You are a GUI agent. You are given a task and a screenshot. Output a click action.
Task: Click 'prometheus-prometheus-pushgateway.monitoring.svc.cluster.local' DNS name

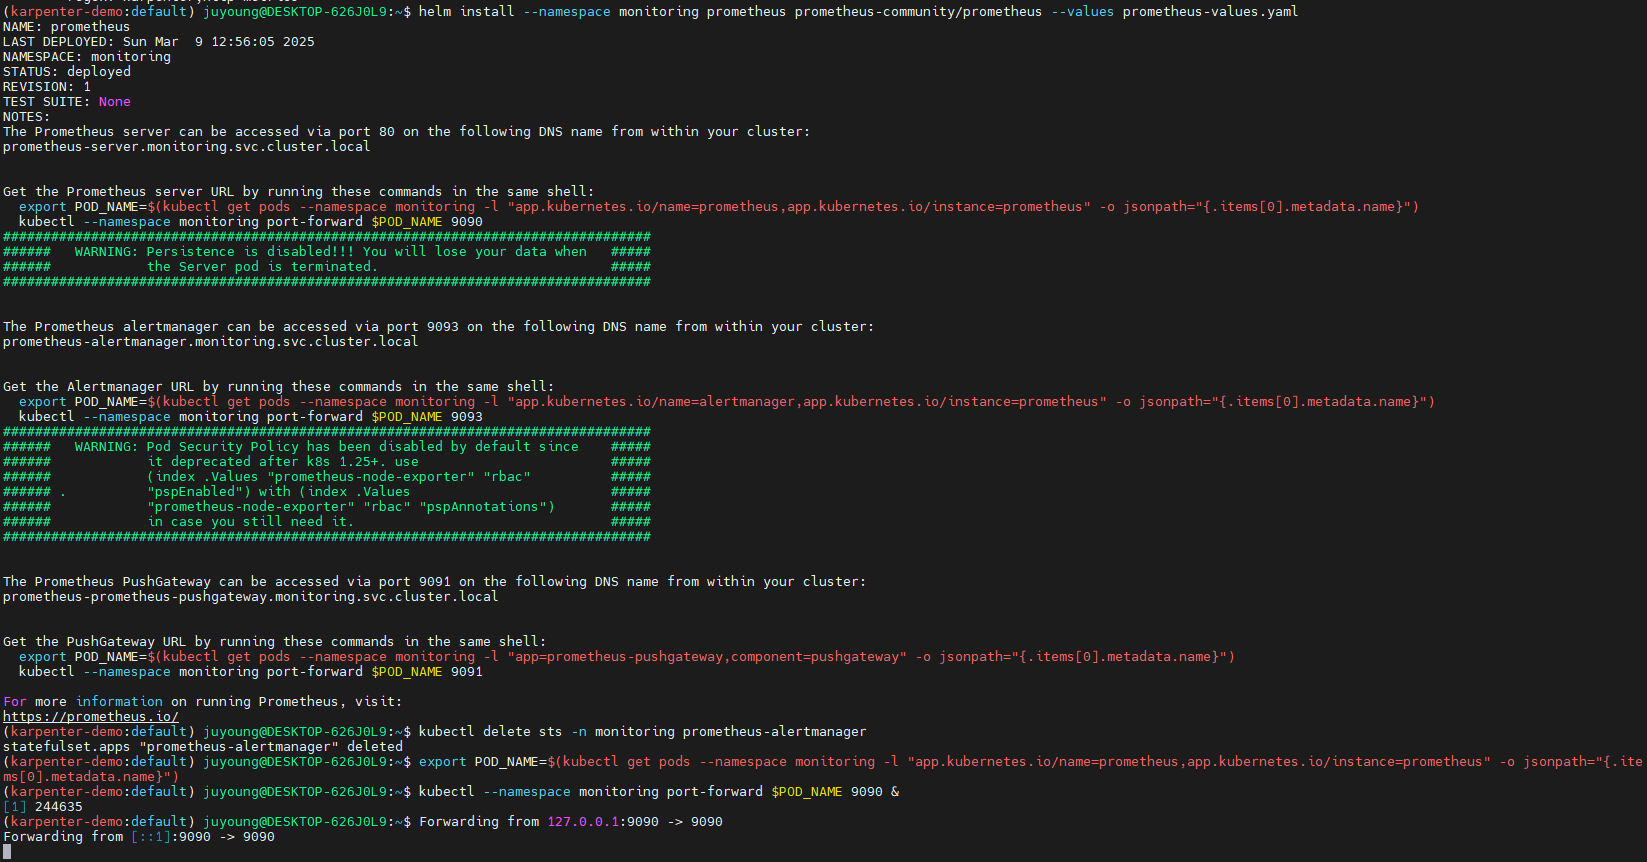pyautogui.click(x=251, y=597)
